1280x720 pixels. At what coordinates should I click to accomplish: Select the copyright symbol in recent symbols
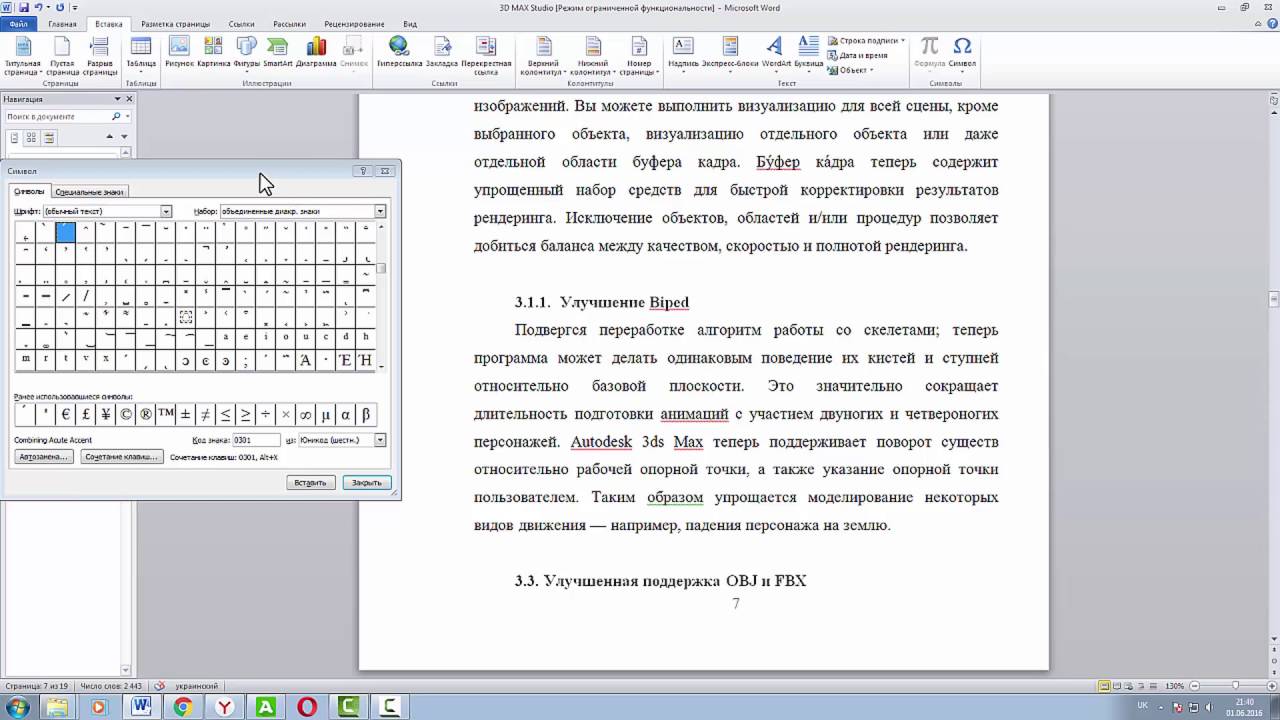click(125, 414)
